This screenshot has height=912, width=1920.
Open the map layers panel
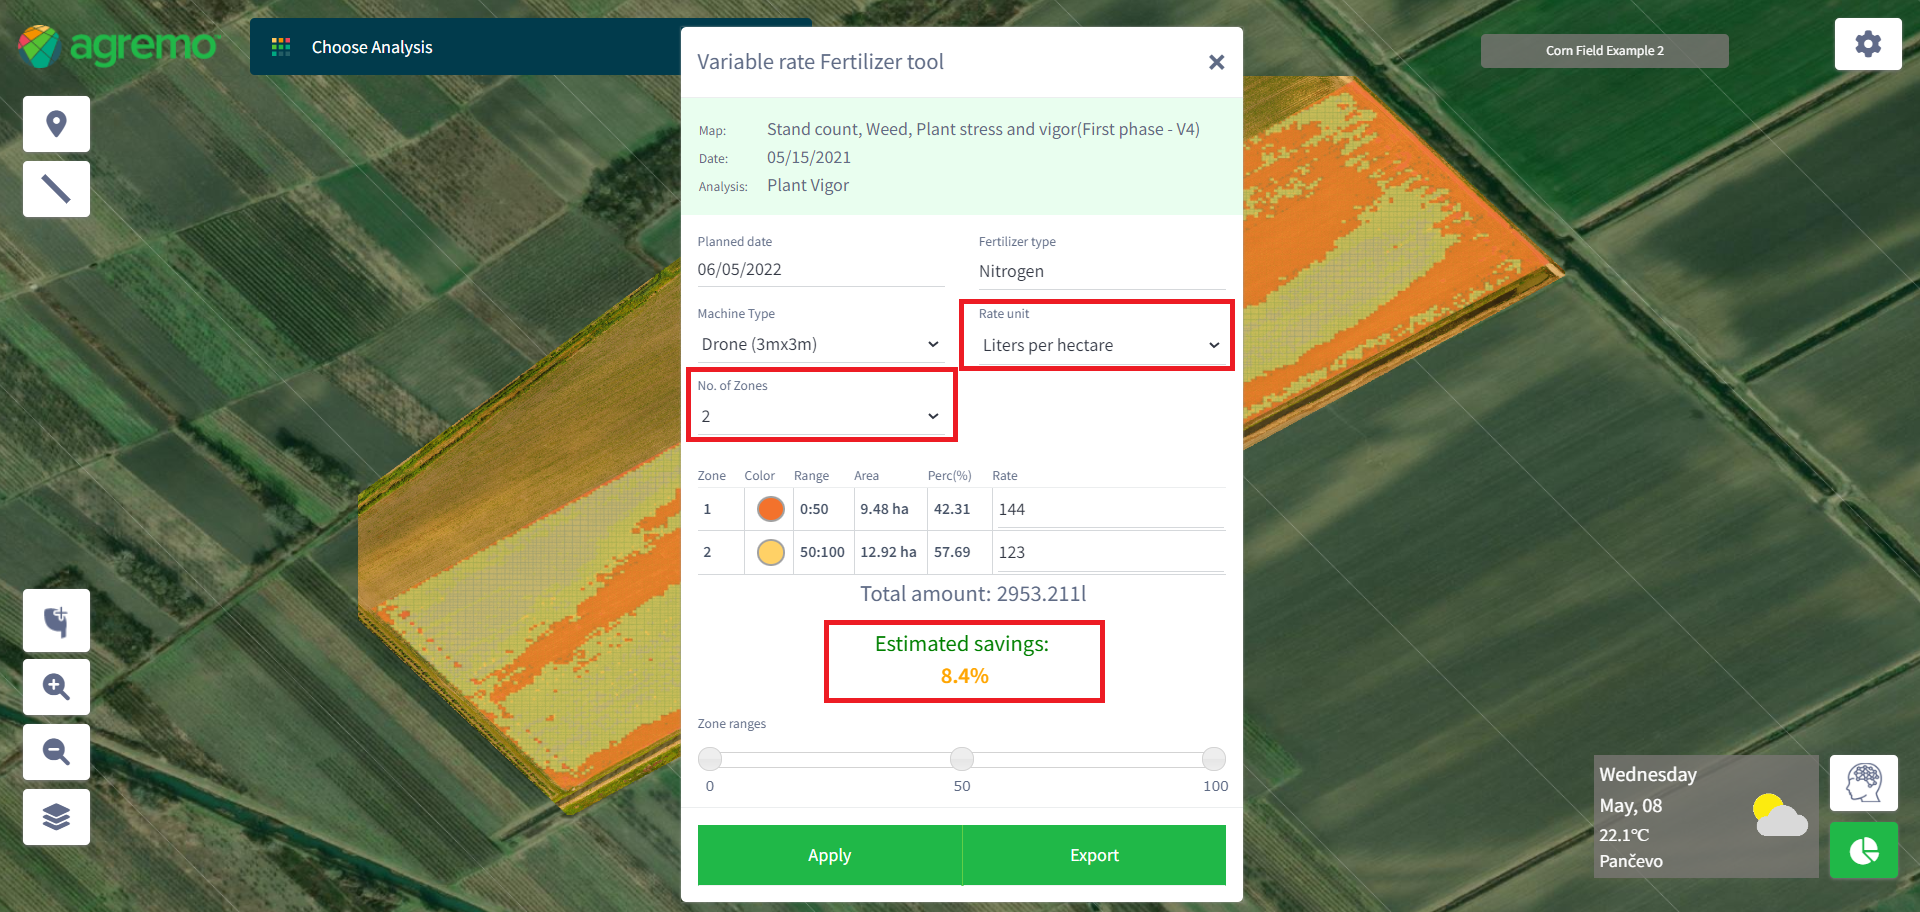pos(56,817)
